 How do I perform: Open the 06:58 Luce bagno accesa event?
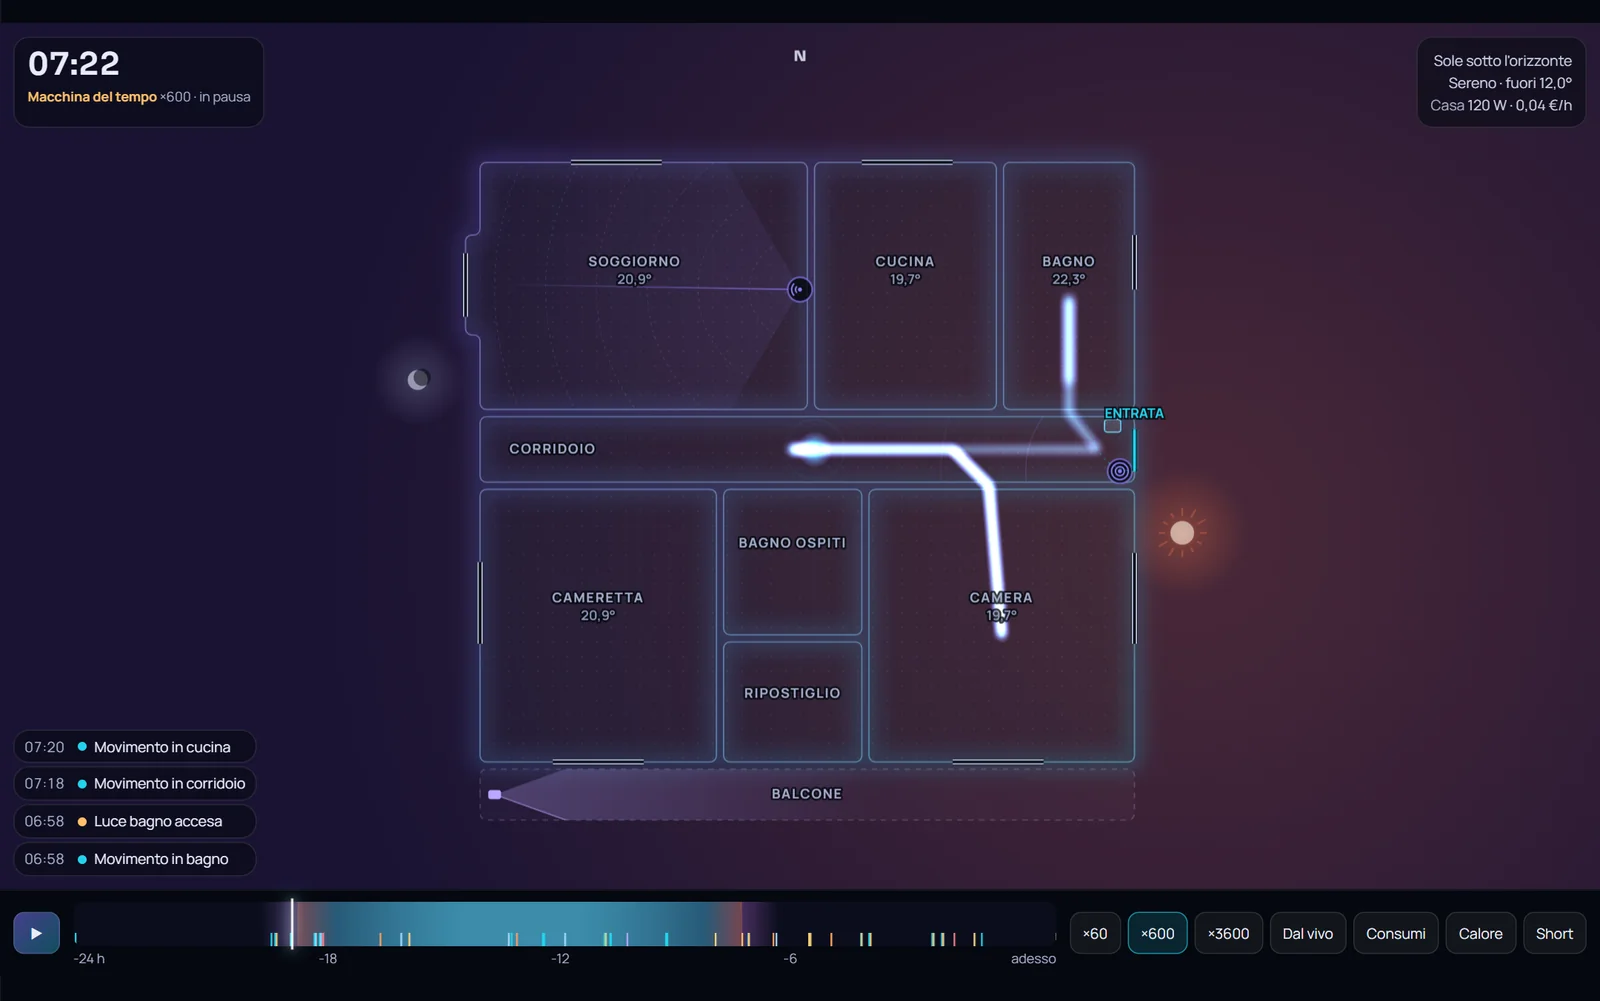click(134, 821)
